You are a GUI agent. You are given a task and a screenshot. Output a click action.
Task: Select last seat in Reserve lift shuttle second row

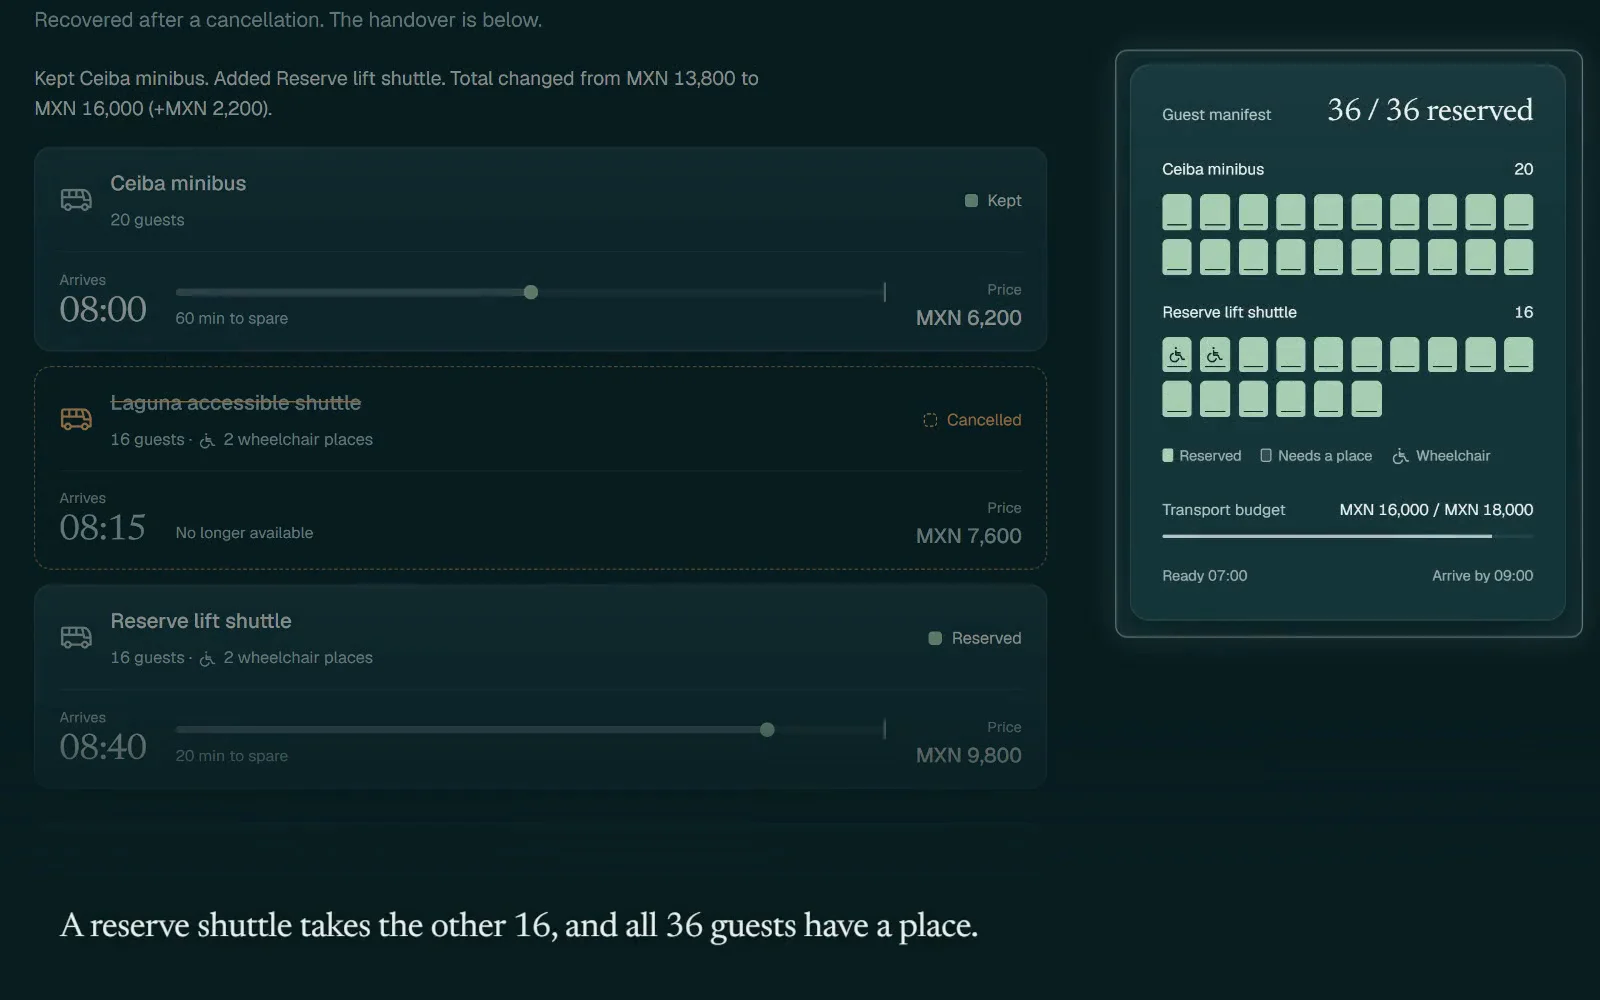click(x=1366, y=398)
